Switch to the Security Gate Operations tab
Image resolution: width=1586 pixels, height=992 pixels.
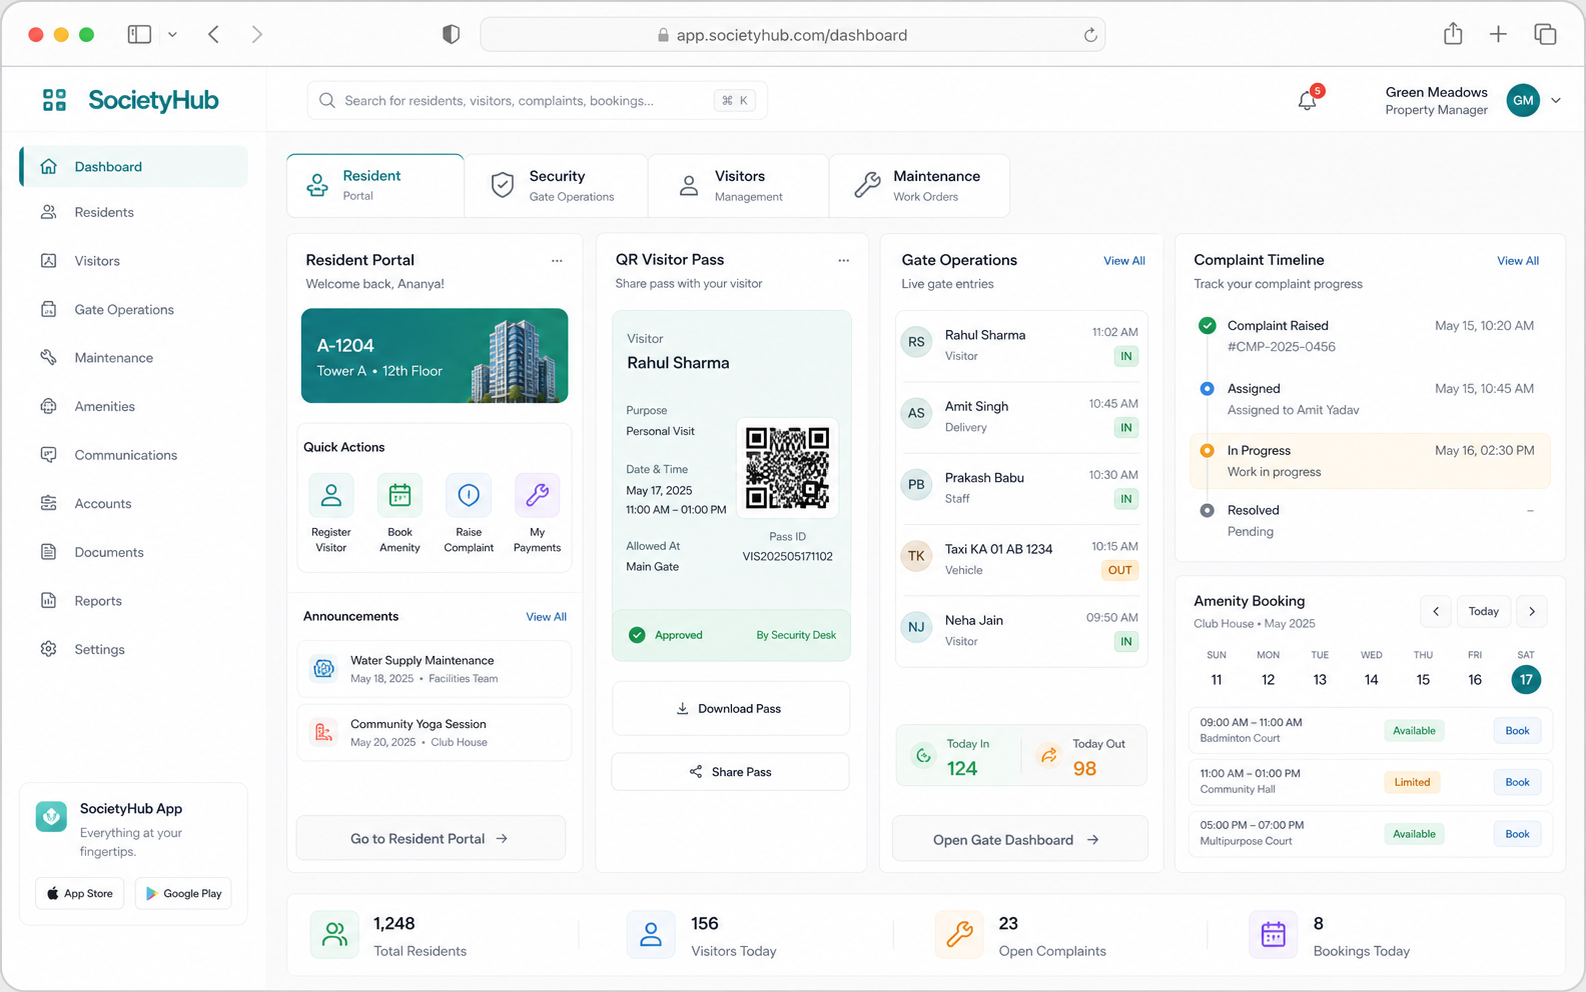point(556,185)
